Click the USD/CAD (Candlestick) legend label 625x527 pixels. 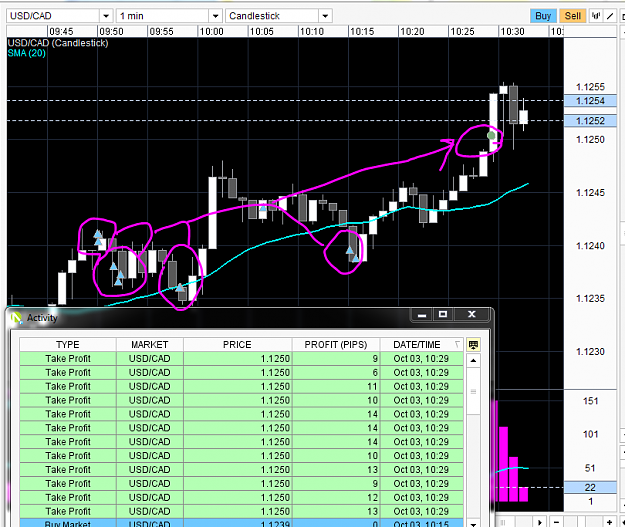(x=58, y=43)
